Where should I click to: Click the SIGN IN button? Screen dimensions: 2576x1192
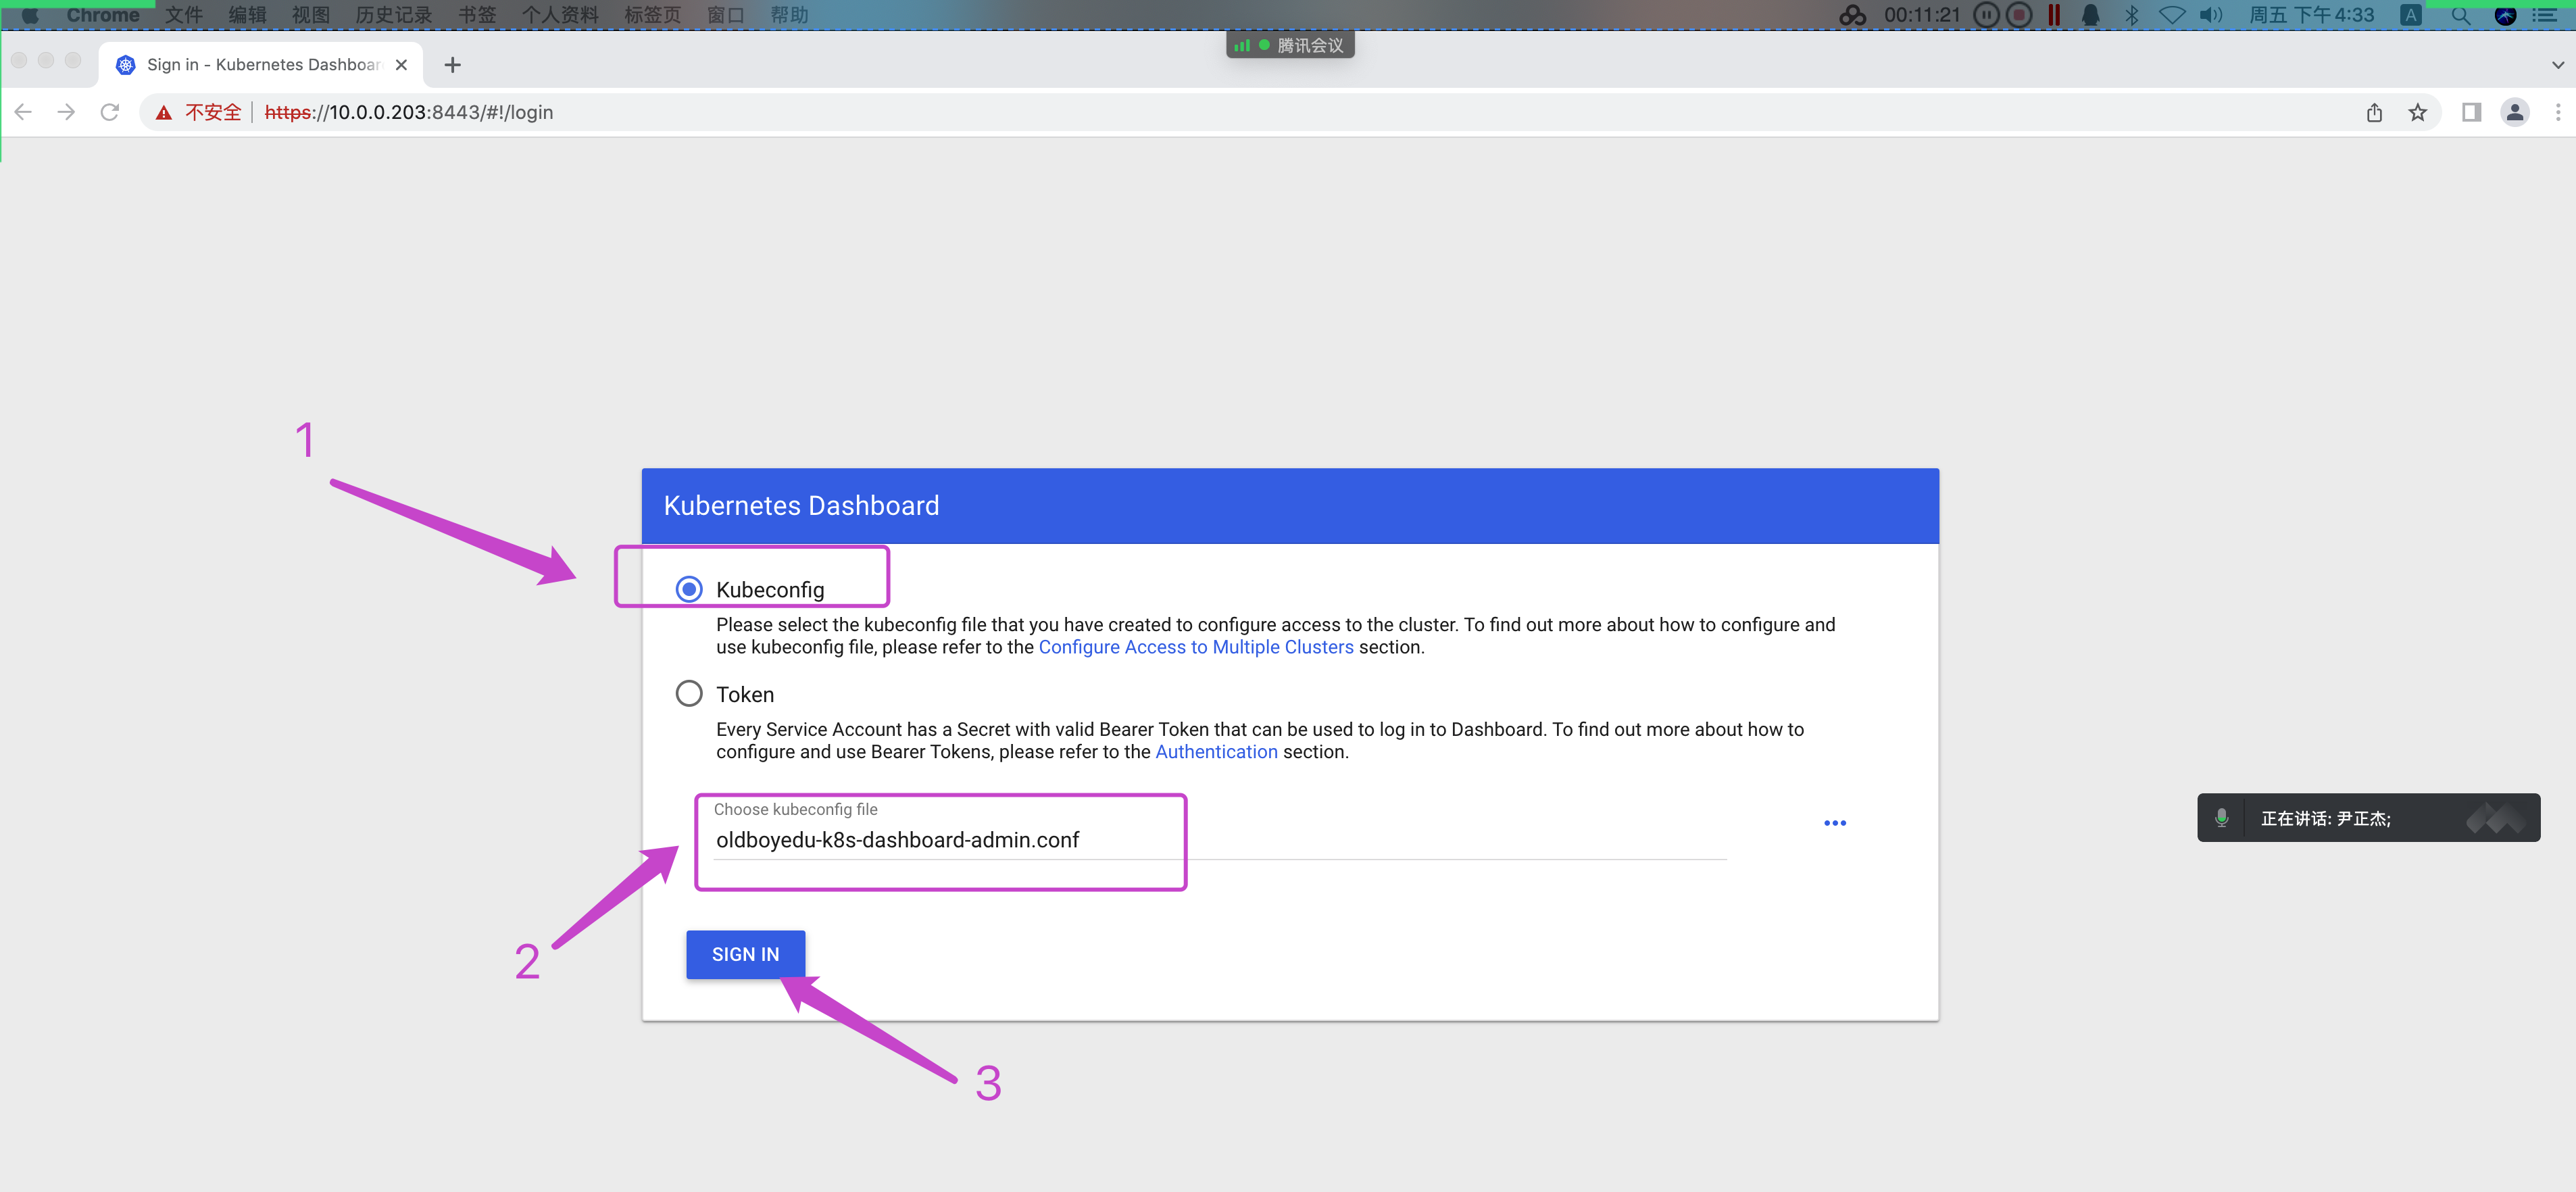point(745,954)
